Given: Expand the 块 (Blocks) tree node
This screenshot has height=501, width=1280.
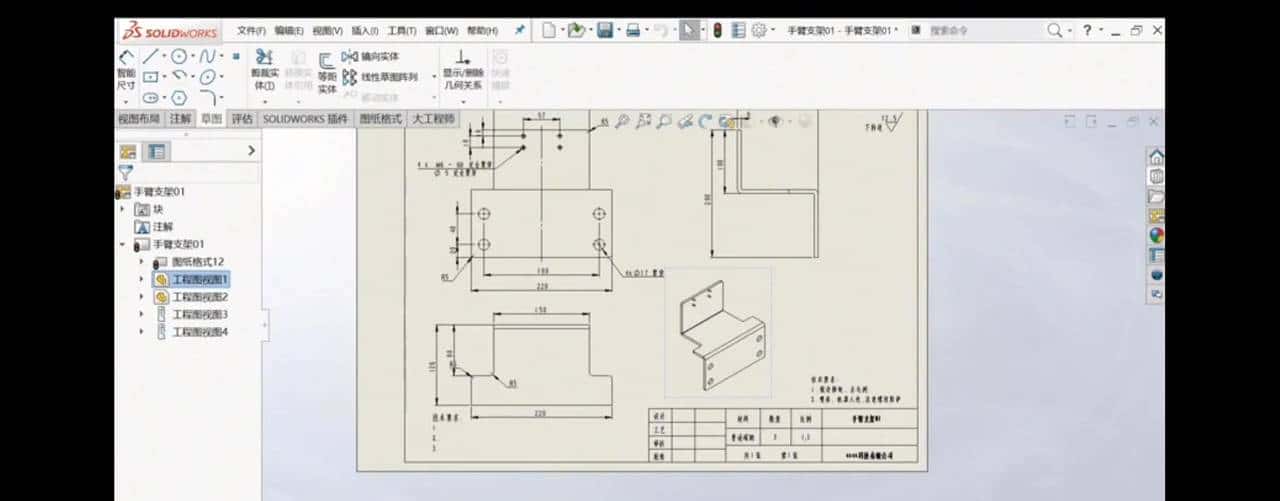Looking at the screenshot, I should 122,209.
